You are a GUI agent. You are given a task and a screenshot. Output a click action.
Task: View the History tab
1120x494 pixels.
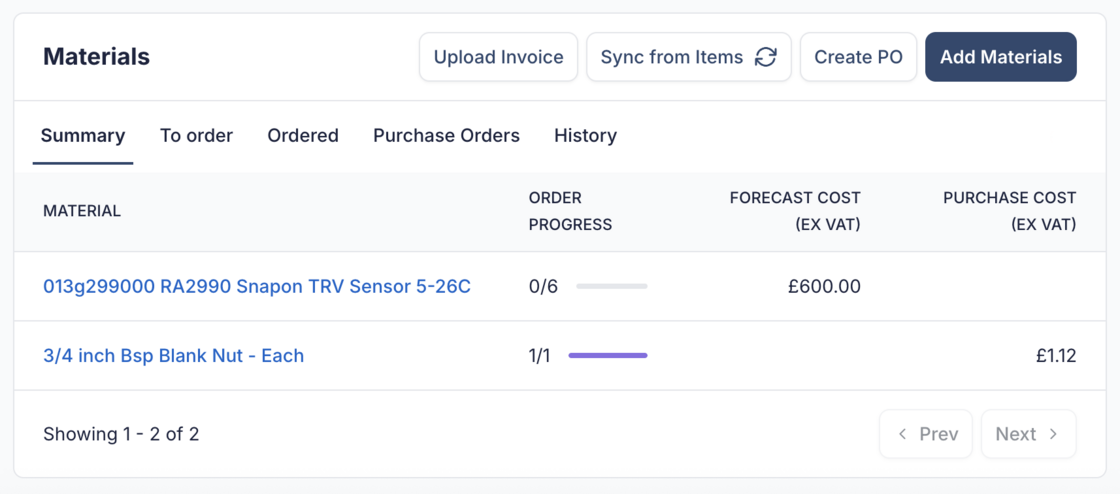(585, 135)
